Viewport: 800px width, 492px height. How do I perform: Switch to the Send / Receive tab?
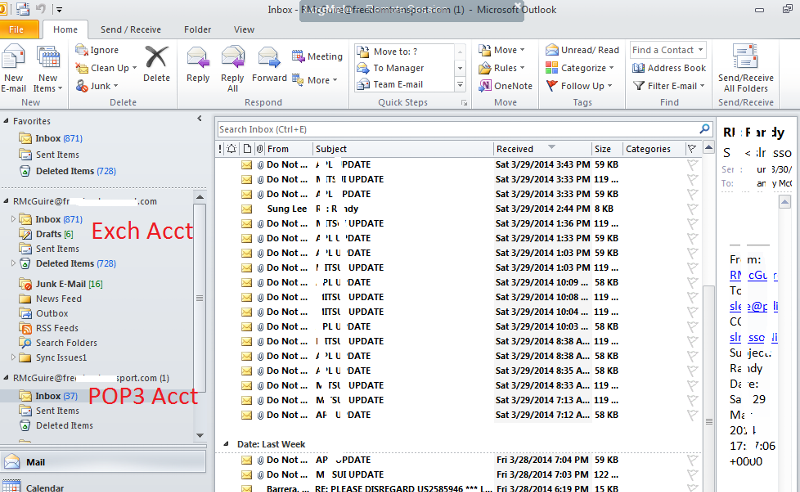131,30
